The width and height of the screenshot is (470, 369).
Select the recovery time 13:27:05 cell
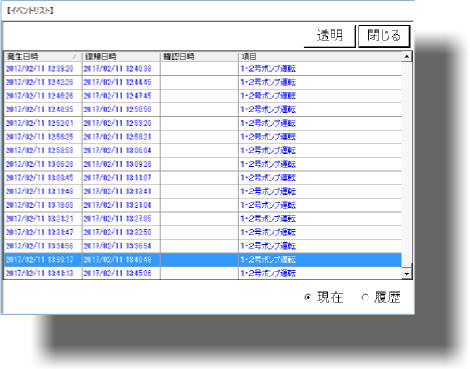point(121,219)
